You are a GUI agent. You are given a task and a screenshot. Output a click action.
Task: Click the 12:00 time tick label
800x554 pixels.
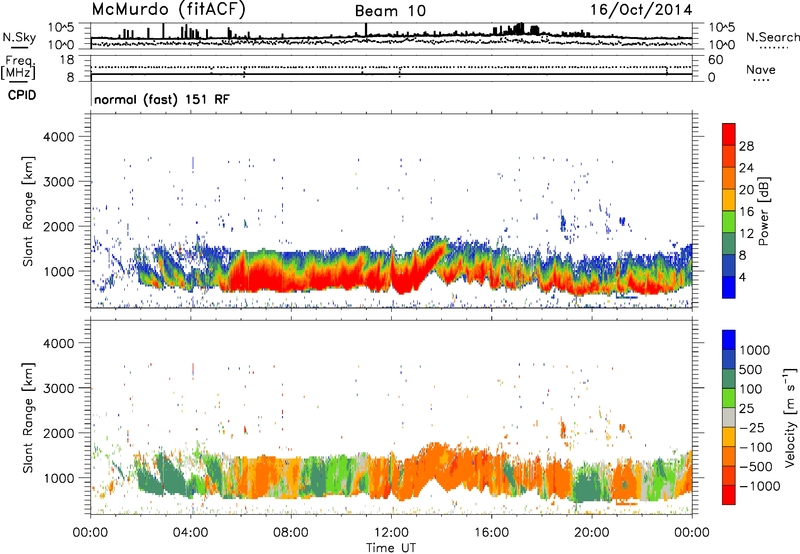point(391,533)
